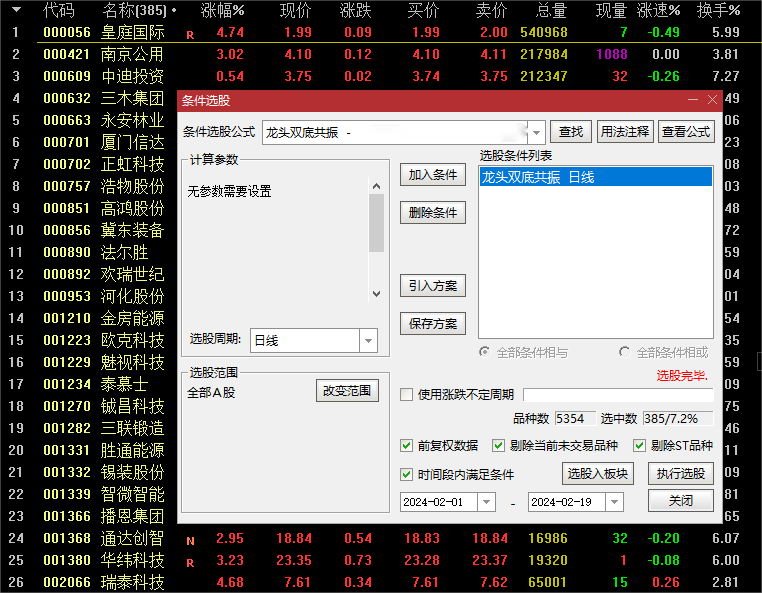
Task: Select stock row 001339 智微智能
Action: point(89,494)
